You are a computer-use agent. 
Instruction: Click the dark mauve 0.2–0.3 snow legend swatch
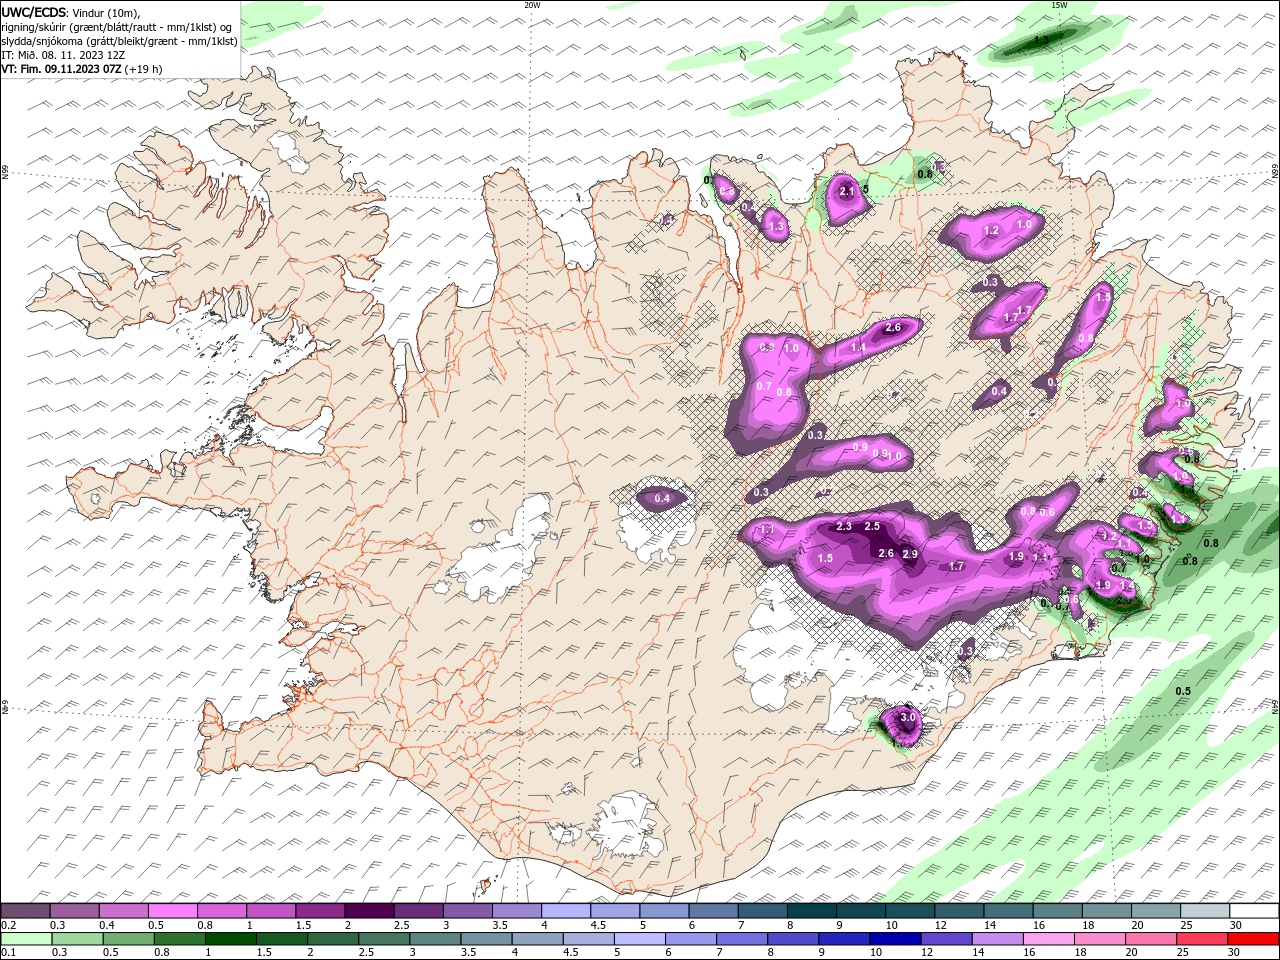pyautogui.click(x=26, y=911)
